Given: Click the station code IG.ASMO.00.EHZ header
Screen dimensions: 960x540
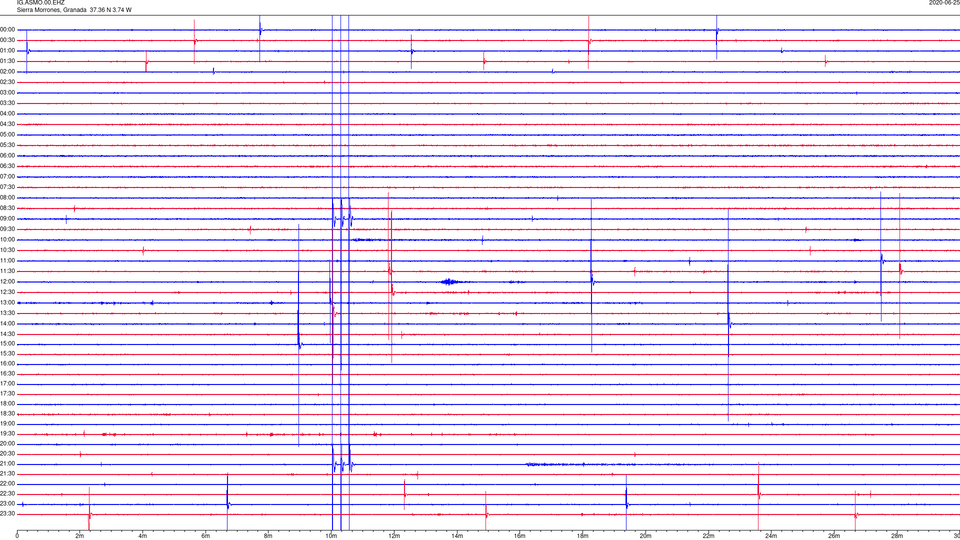Looking at the screenshot, I should tap(40, 2).
